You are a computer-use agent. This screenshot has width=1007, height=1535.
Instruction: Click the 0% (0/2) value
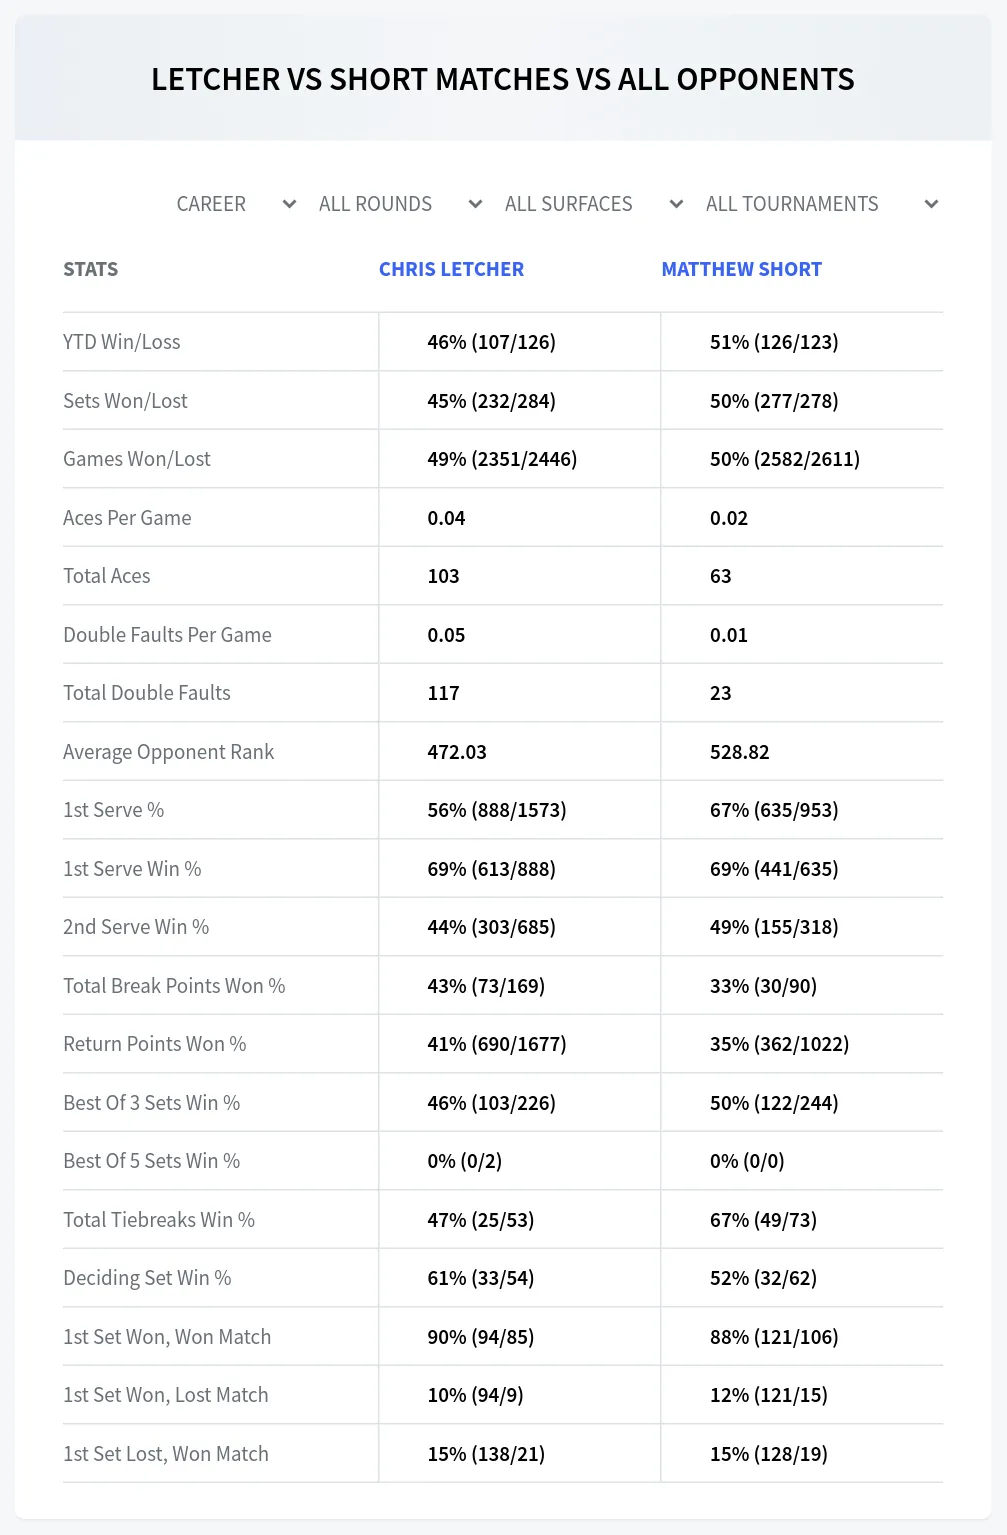coord(464,1161)
